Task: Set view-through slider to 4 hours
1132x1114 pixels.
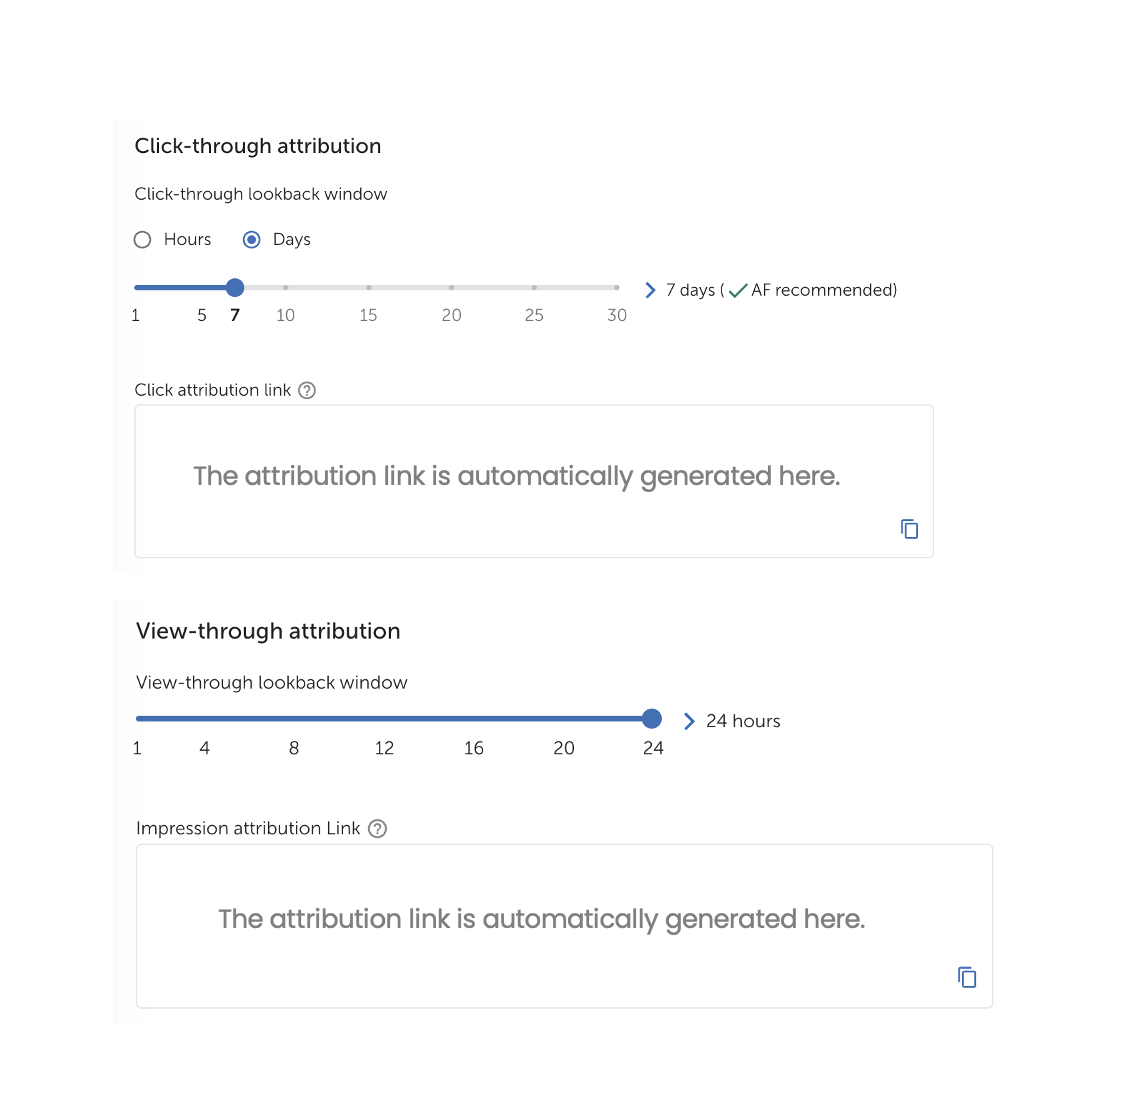Action: [x=205, y=718]
